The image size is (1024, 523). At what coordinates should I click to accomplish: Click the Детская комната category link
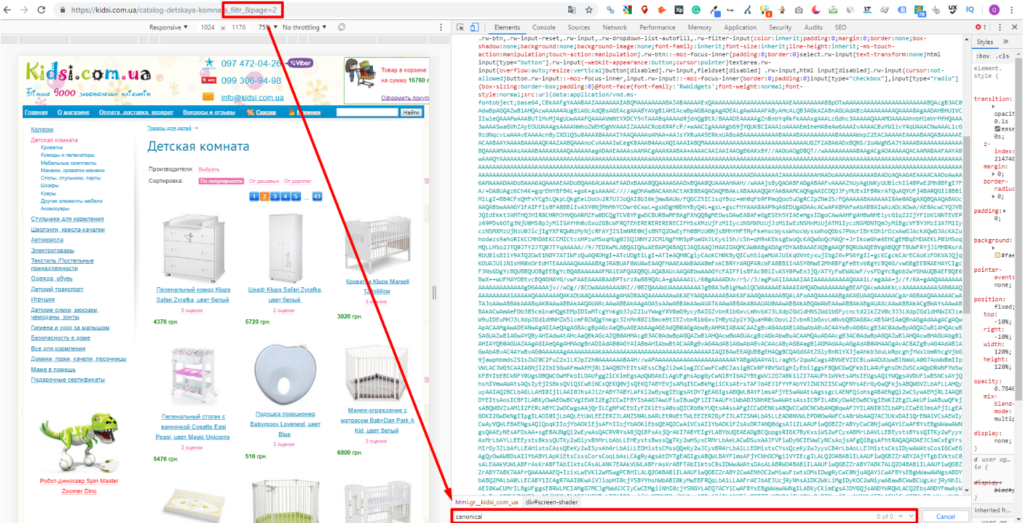pyautogui.click(x=53, y=141)
